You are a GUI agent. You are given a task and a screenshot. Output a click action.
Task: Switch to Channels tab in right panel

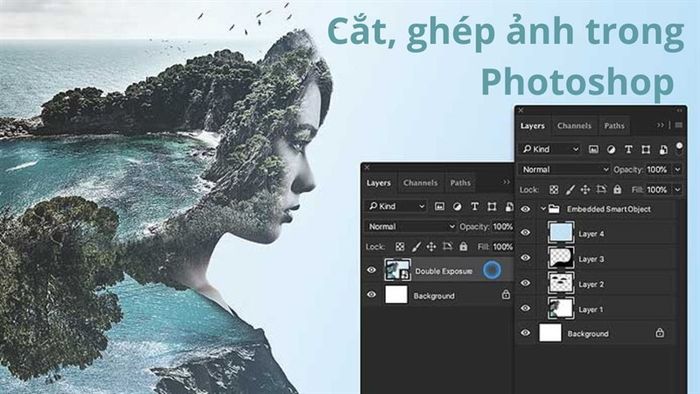tap(574, 126)
